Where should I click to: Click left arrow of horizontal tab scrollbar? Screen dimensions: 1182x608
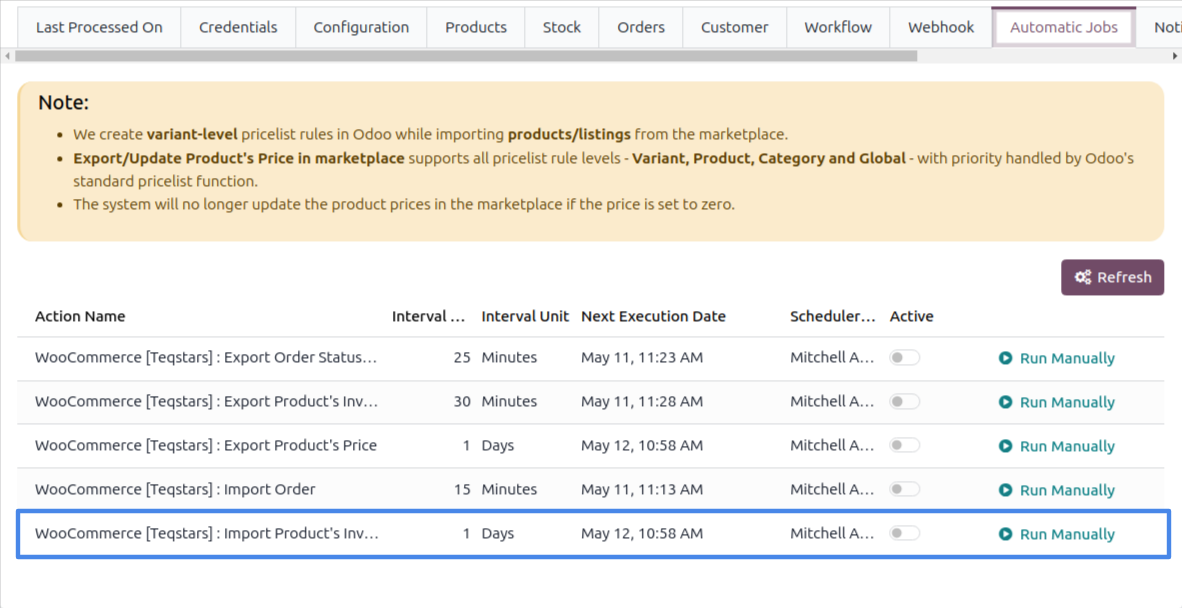pyautogui.click(x=8, y=56)
